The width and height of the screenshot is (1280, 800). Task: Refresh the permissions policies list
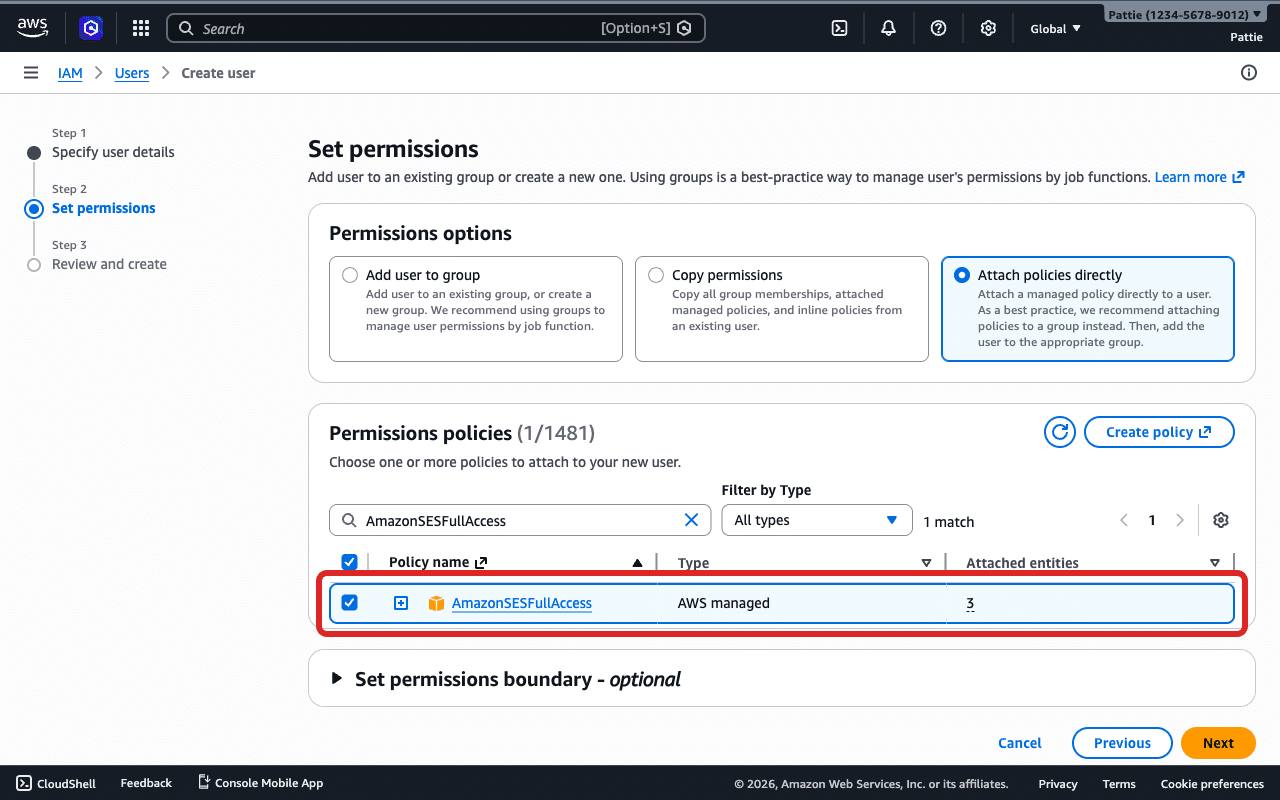click(1059, 432)
